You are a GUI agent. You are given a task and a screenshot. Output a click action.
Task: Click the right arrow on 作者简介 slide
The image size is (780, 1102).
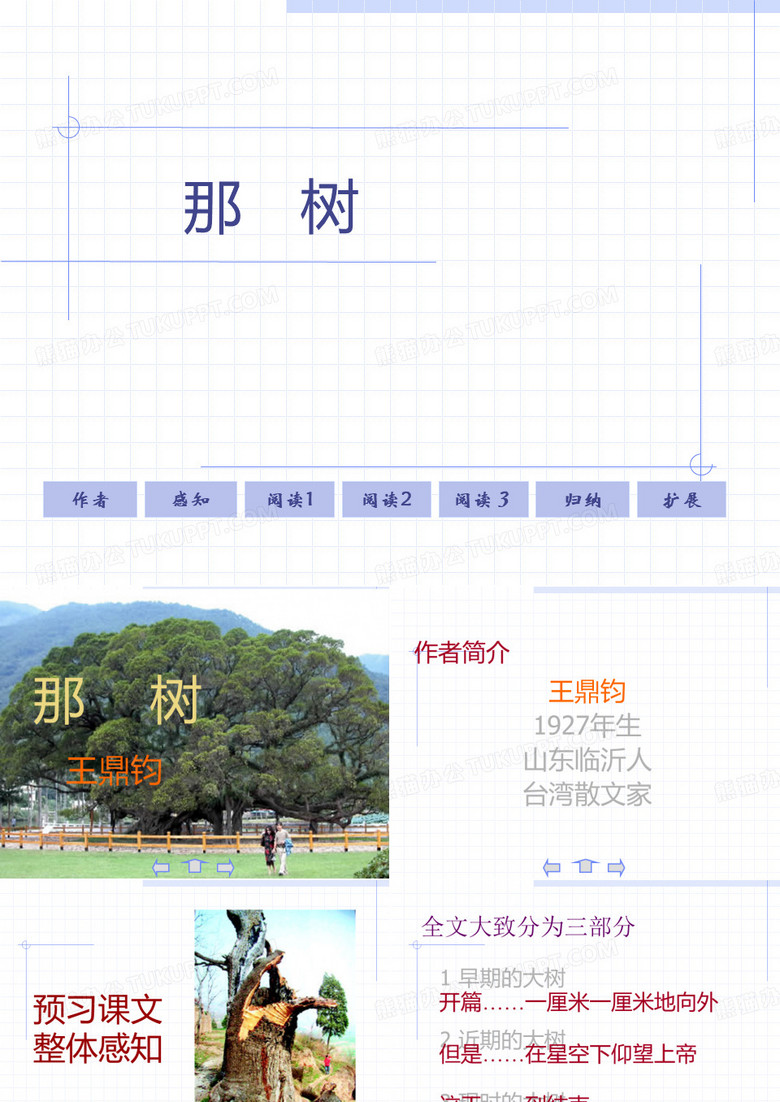click(616, 867)
